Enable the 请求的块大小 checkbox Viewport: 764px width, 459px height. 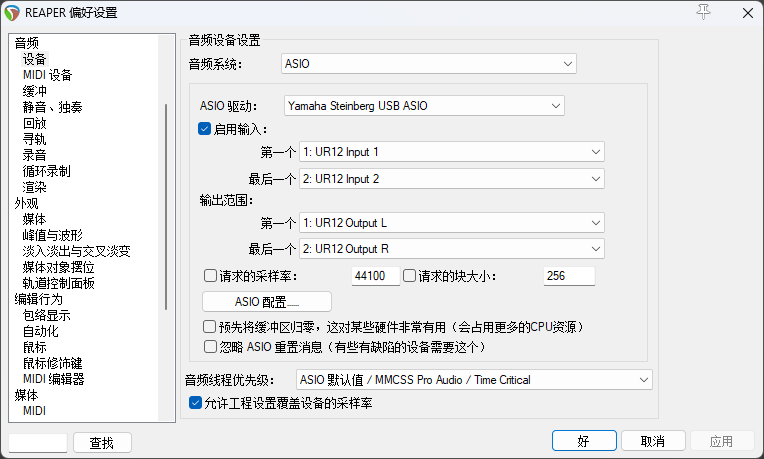point(409,275)
